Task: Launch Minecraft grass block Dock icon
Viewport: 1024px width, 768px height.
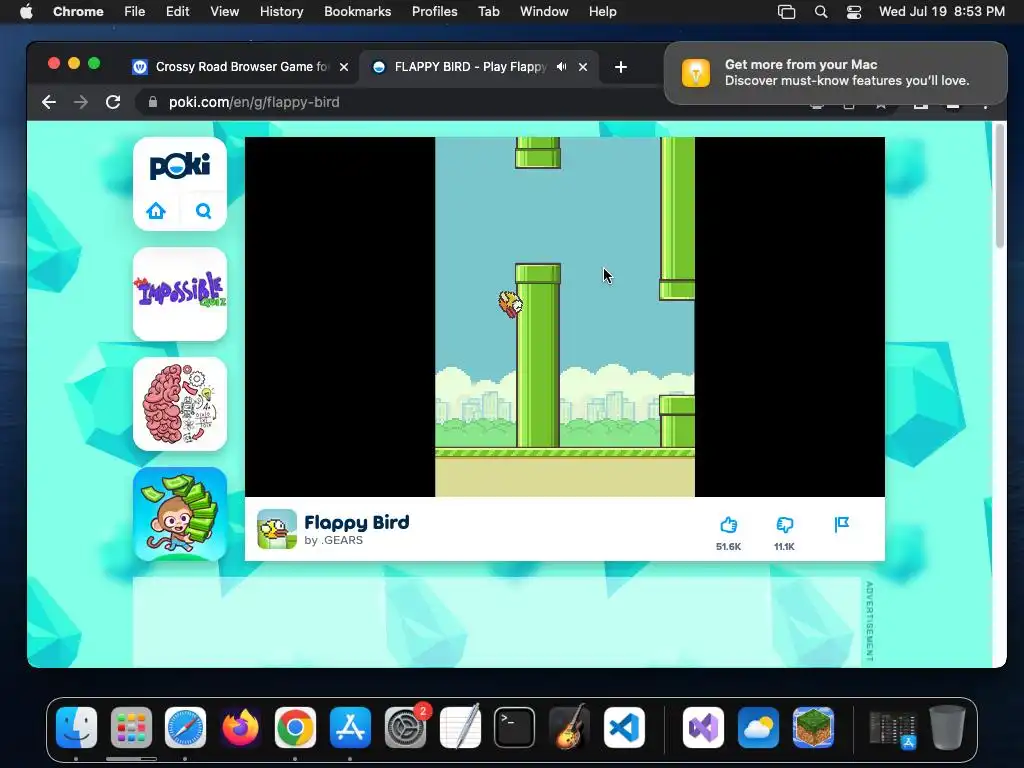Action: 813,728
